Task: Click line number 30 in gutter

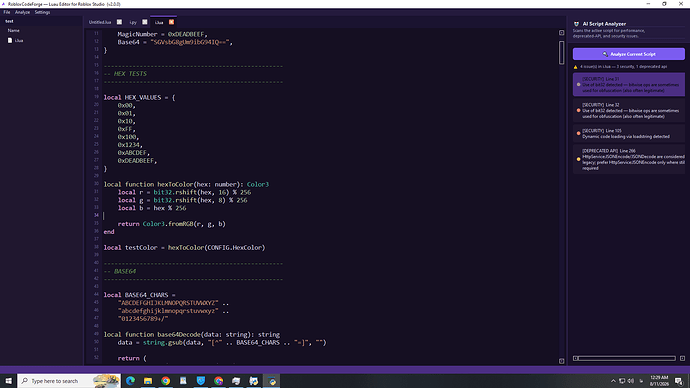Action: coord(96,184)
